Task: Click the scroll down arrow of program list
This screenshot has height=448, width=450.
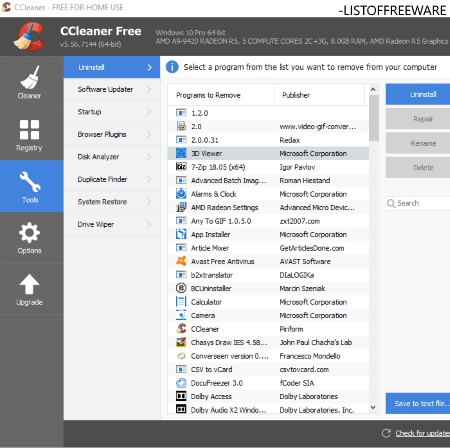Action: coord(373,408)
